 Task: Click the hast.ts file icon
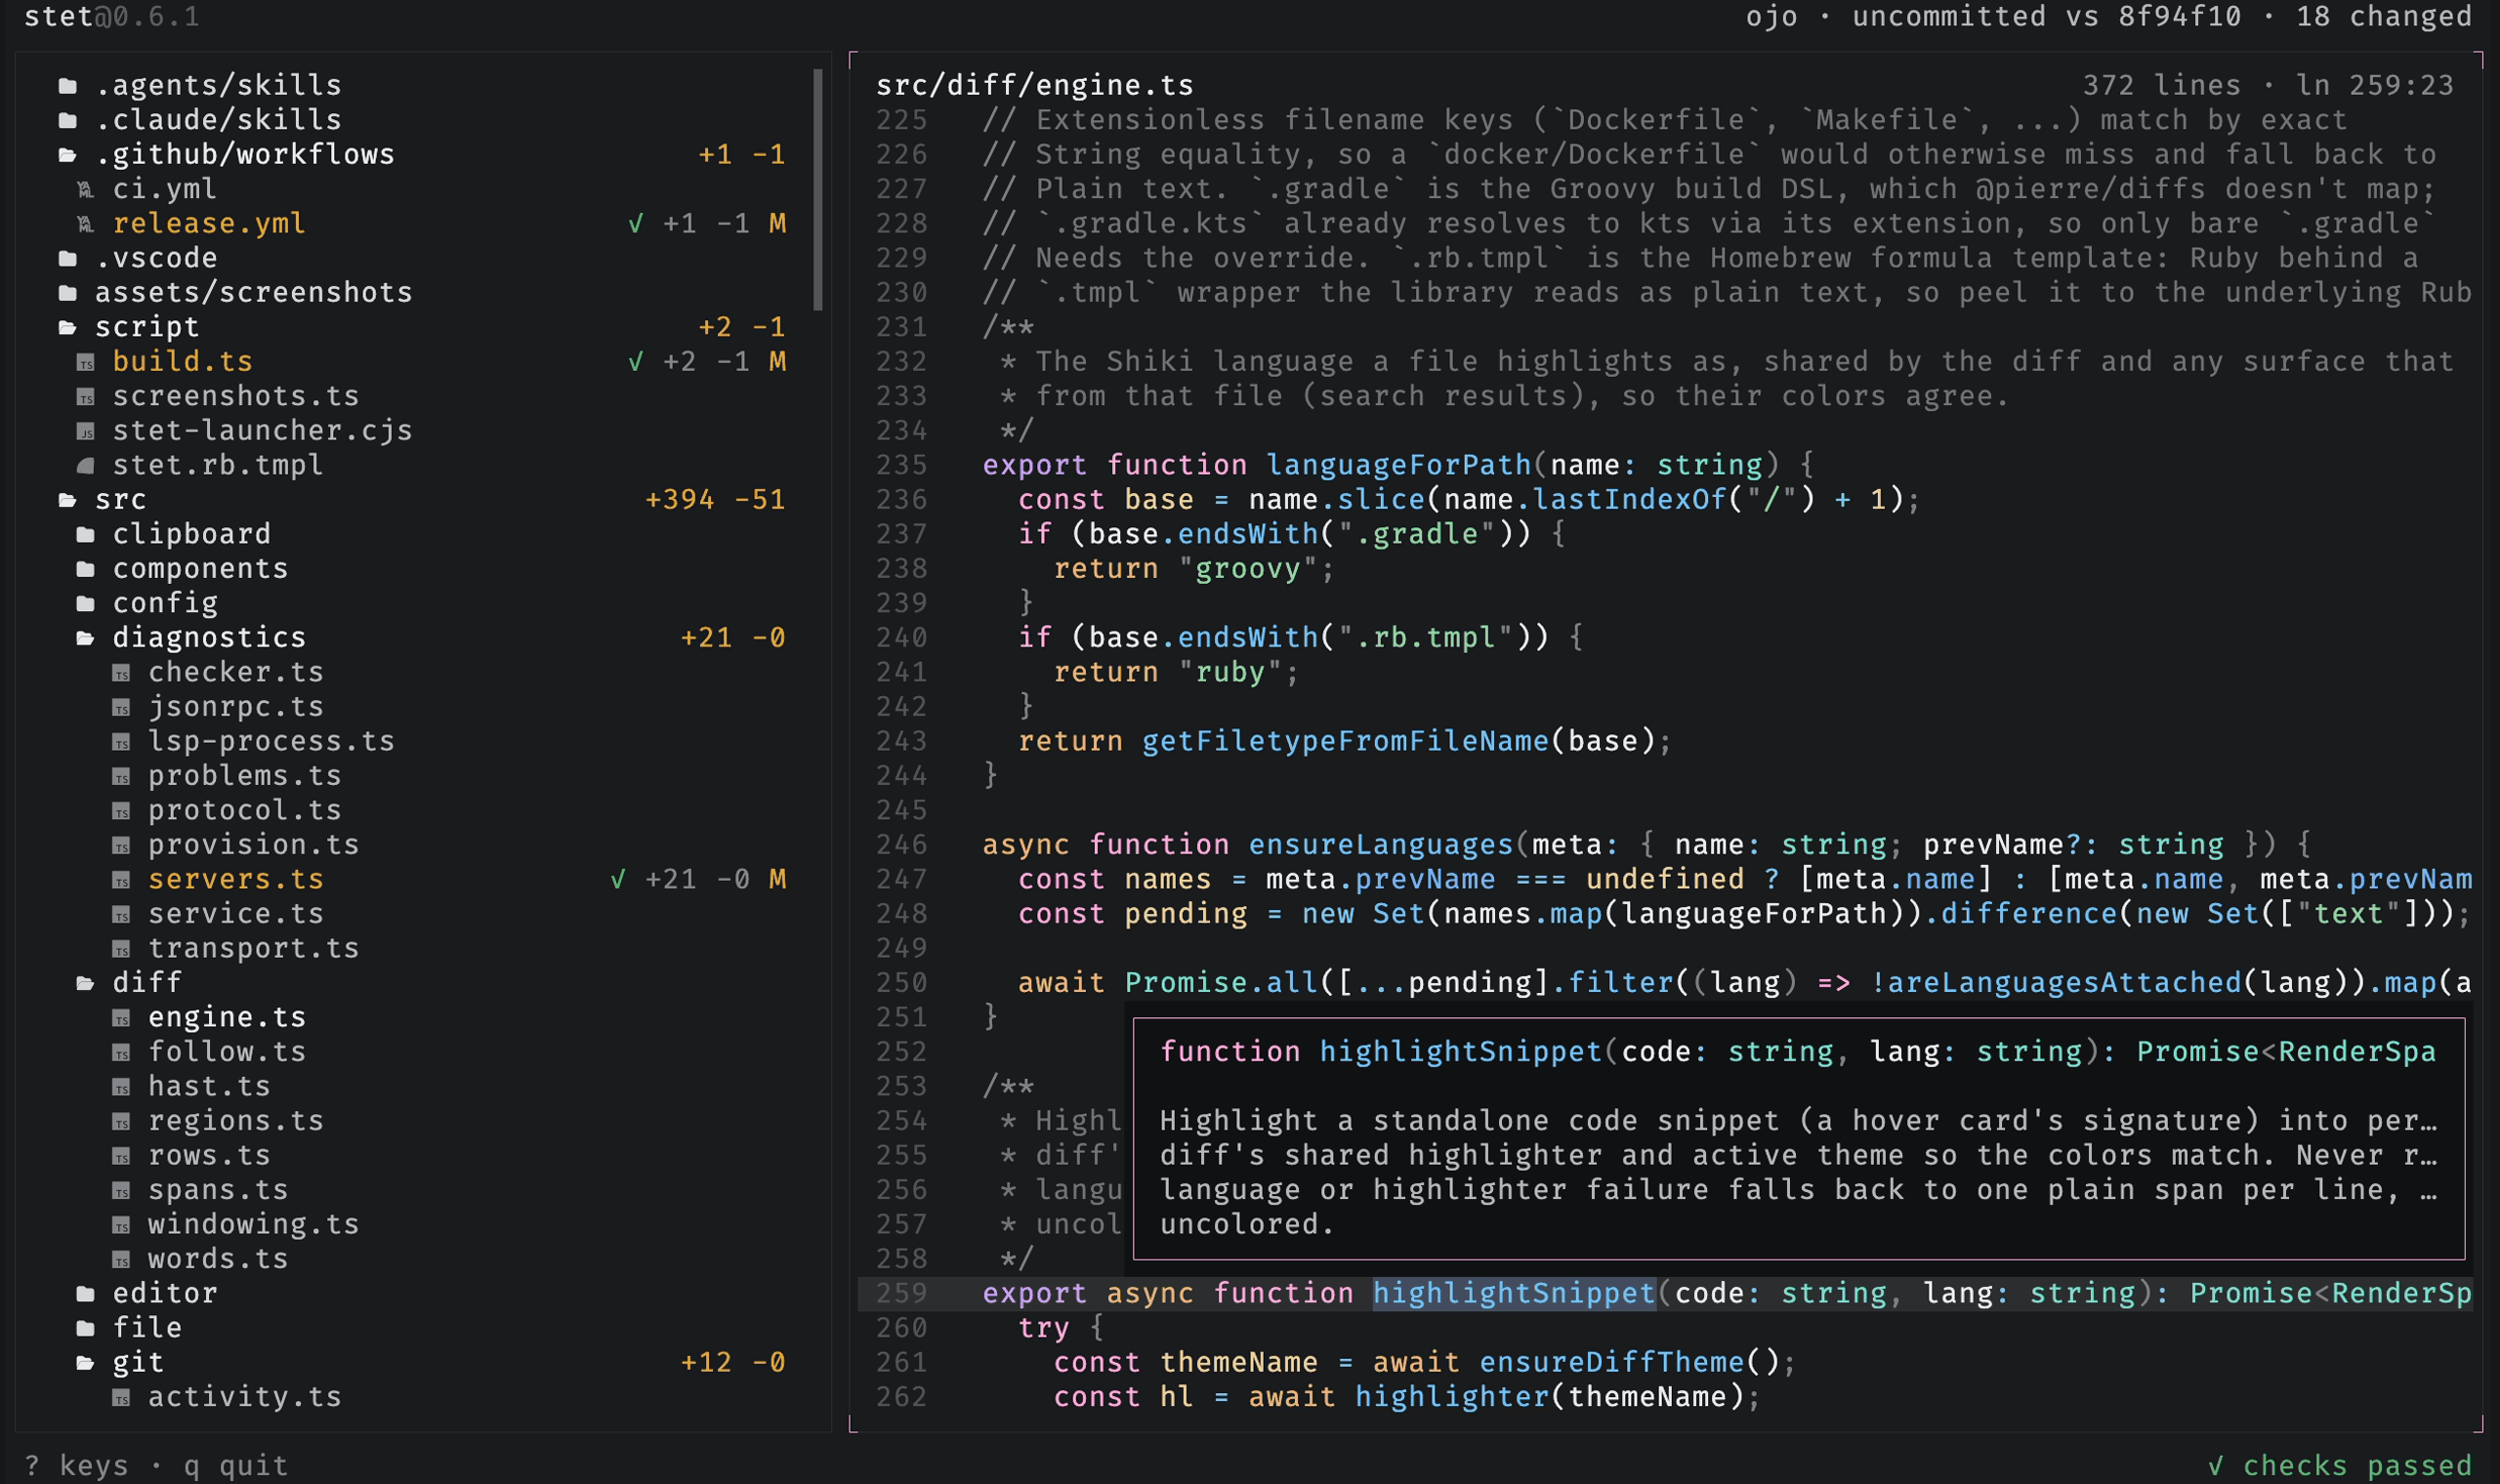121,1087
